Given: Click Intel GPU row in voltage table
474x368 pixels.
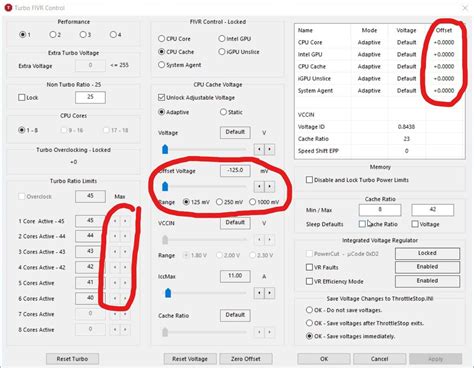Looking at the screenshot, I should tap(380, 54).
